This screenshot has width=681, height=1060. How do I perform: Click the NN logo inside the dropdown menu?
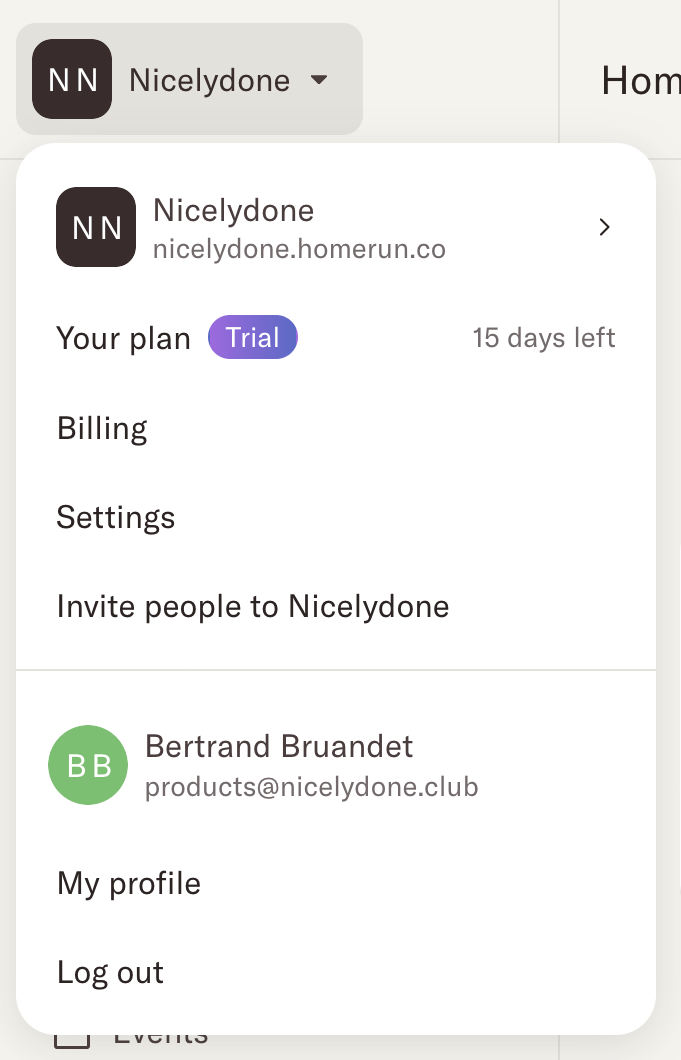(95, 227)
